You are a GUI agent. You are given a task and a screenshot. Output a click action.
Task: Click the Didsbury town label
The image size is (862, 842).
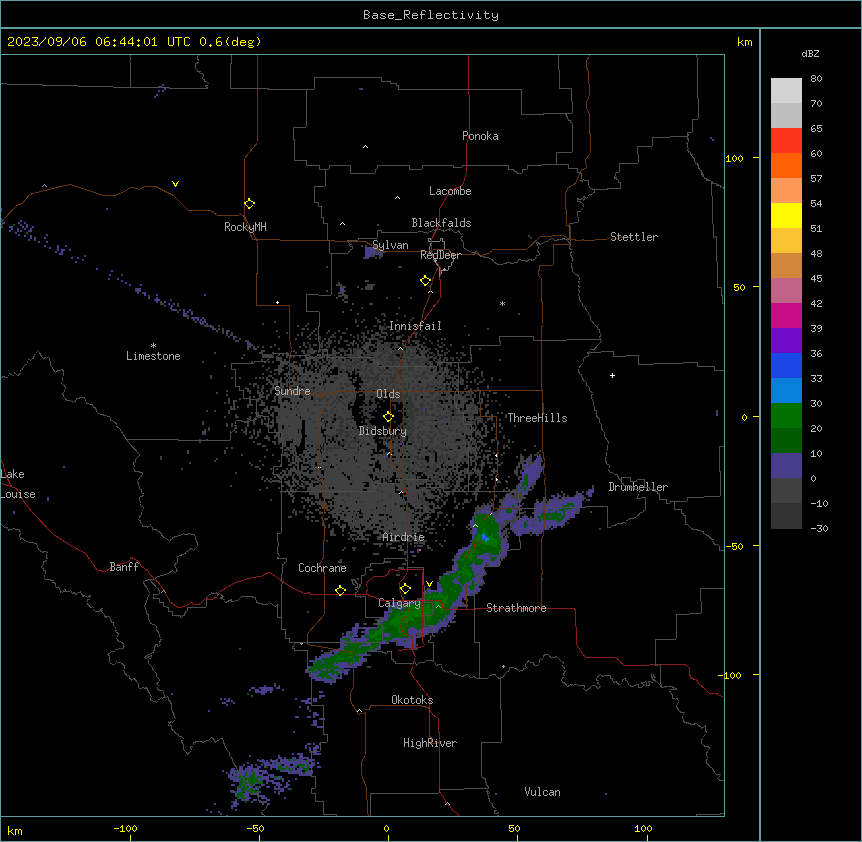coord(382,431)
